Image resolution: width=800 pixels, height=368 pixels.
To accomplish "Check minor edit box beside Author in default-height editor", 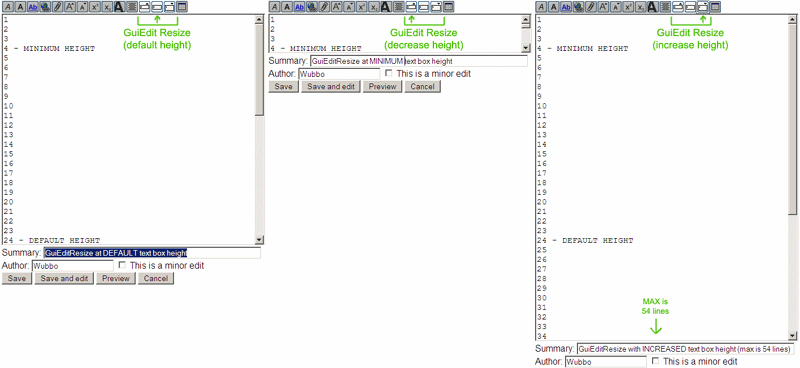I will (x=122, y=265).
